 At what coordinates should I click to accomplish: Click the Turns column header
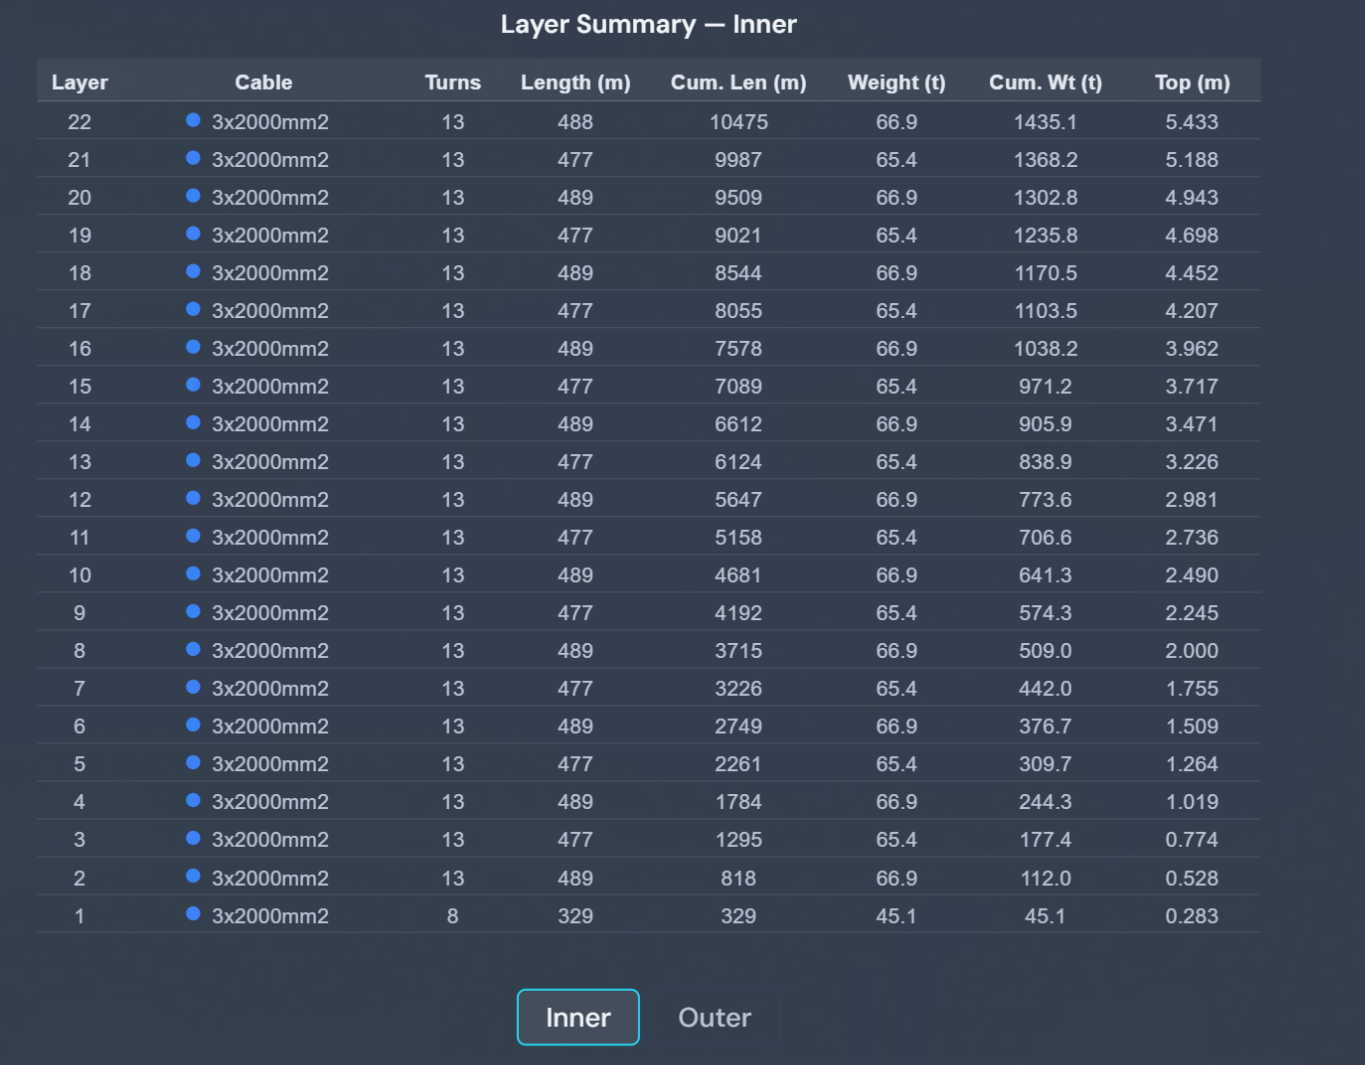[453, 82]
